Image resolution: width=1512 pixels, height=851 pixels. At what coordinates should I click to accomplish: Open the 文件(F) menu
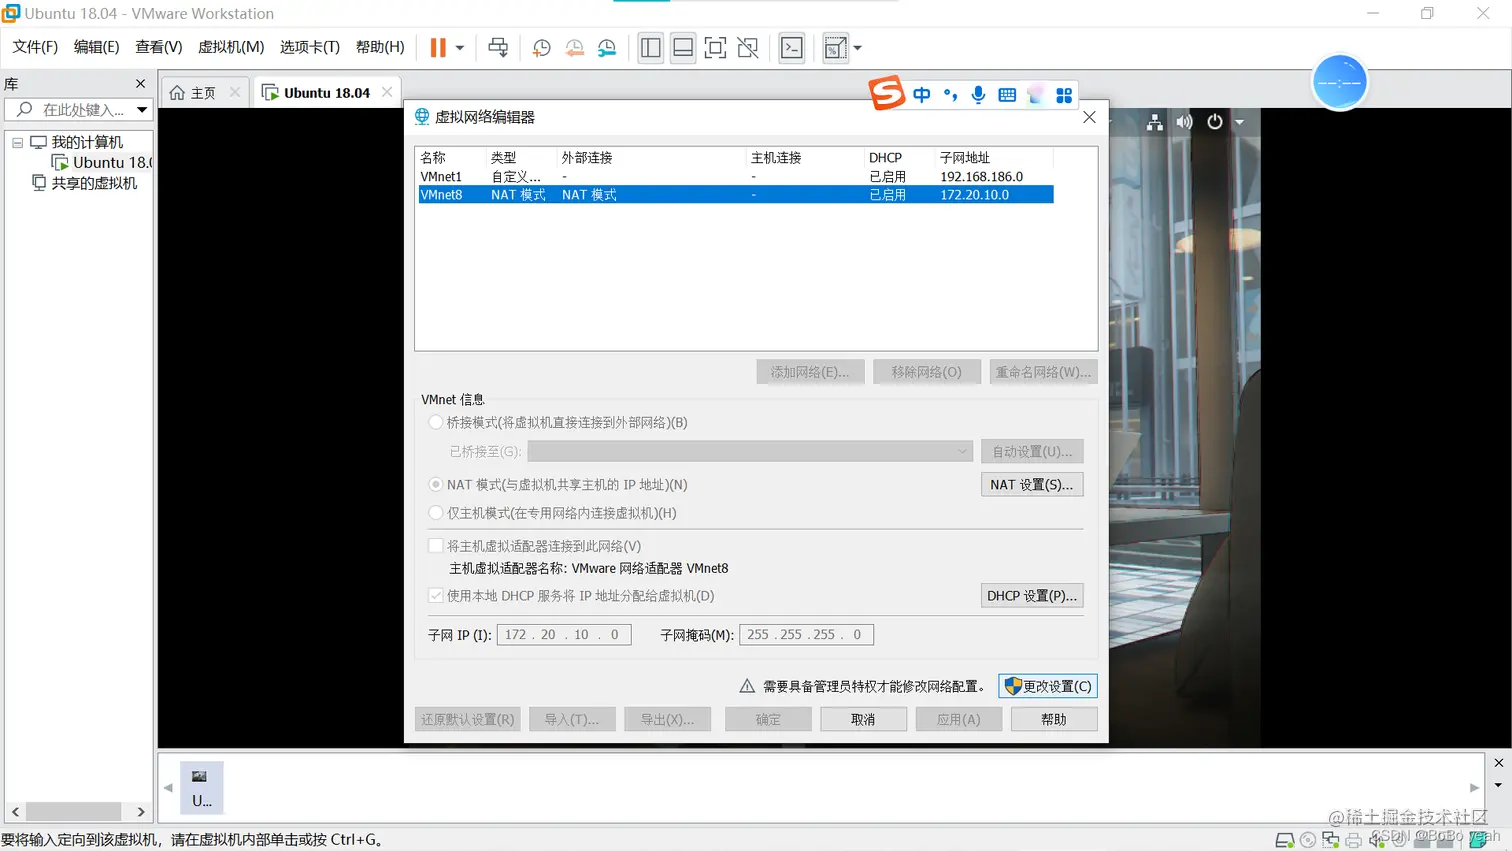tap(35, 47)
